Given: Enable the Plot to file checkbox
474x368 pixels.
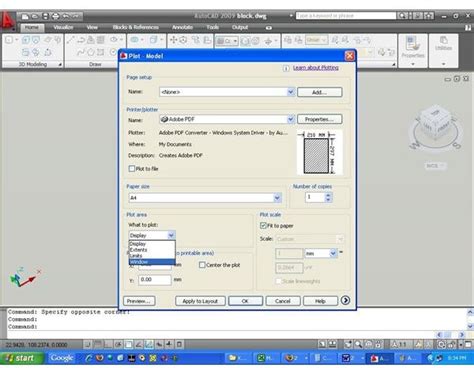Looking at the screenshot, I should pyautogui.click(x=132, y=169).
